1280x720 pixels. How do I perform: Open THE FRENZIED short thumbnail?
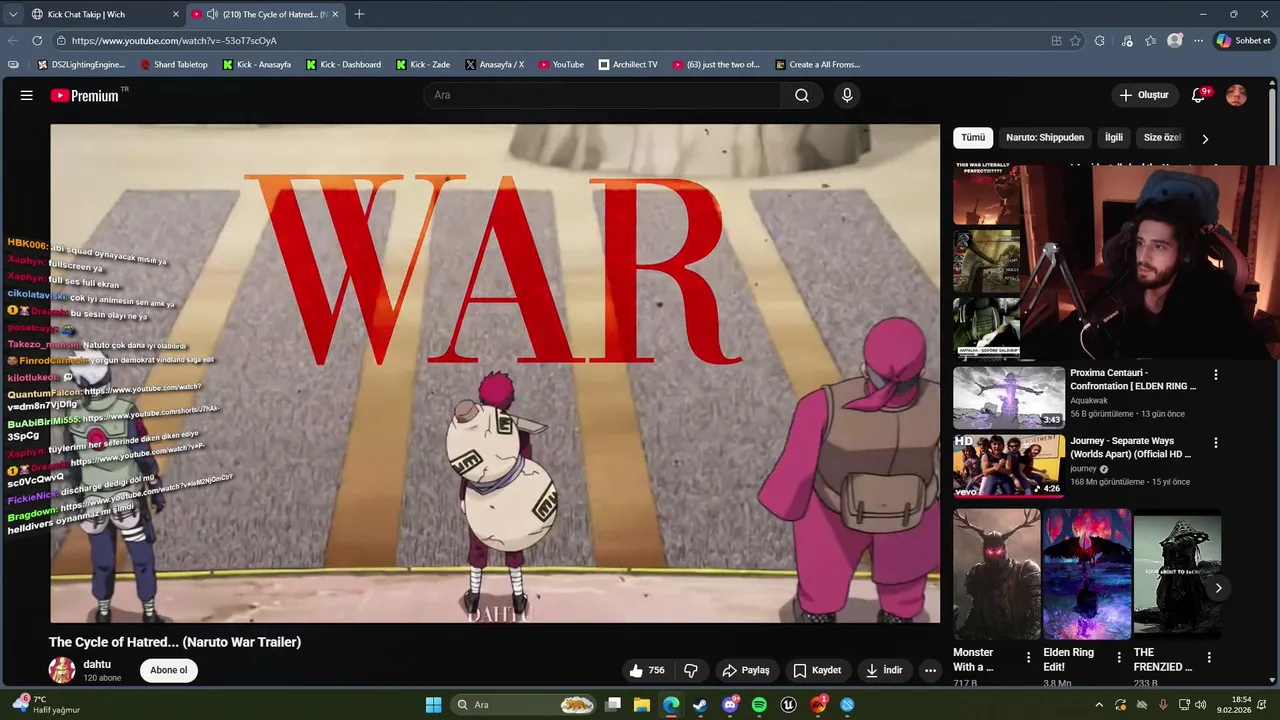[x=1177, y=574]
